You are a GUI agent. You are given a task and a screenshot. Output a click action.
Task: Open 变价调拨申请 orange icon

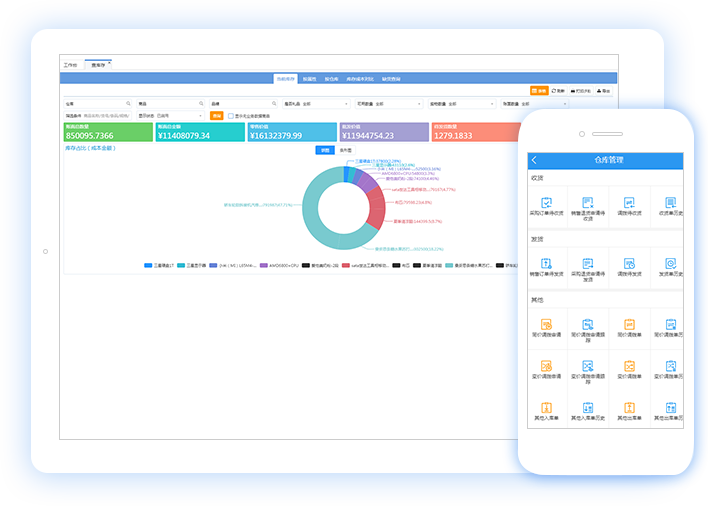click(x=546, y=366)
